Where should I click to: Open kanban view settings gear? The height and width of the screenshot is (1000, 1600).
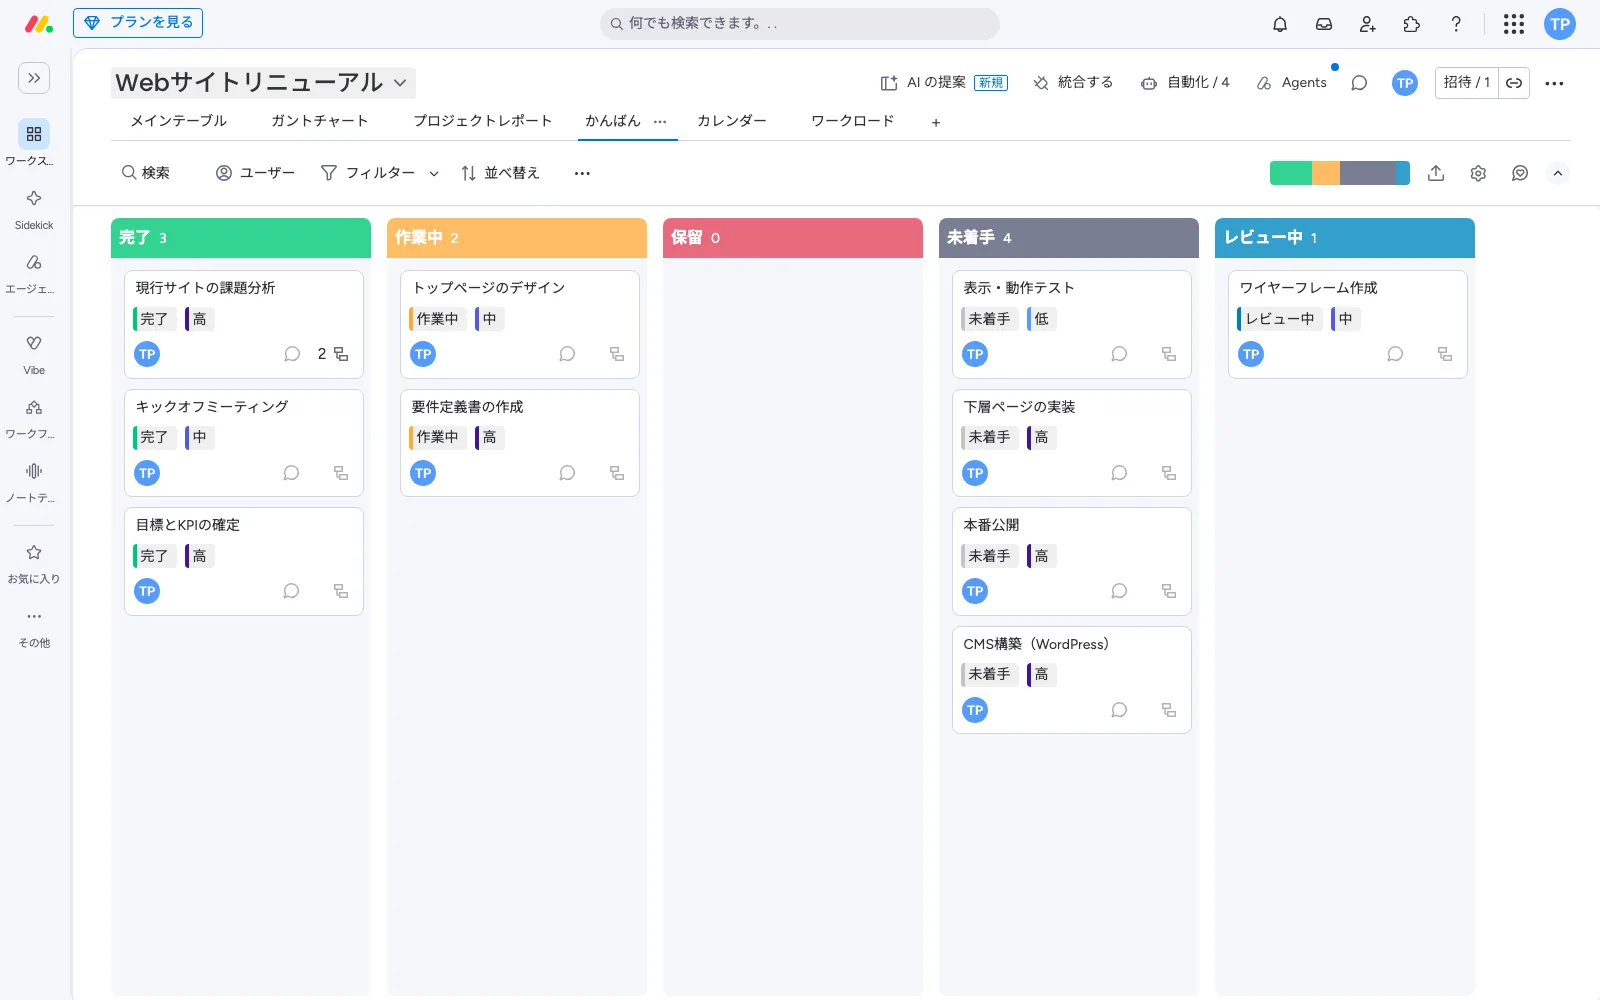pos(1478,173)
